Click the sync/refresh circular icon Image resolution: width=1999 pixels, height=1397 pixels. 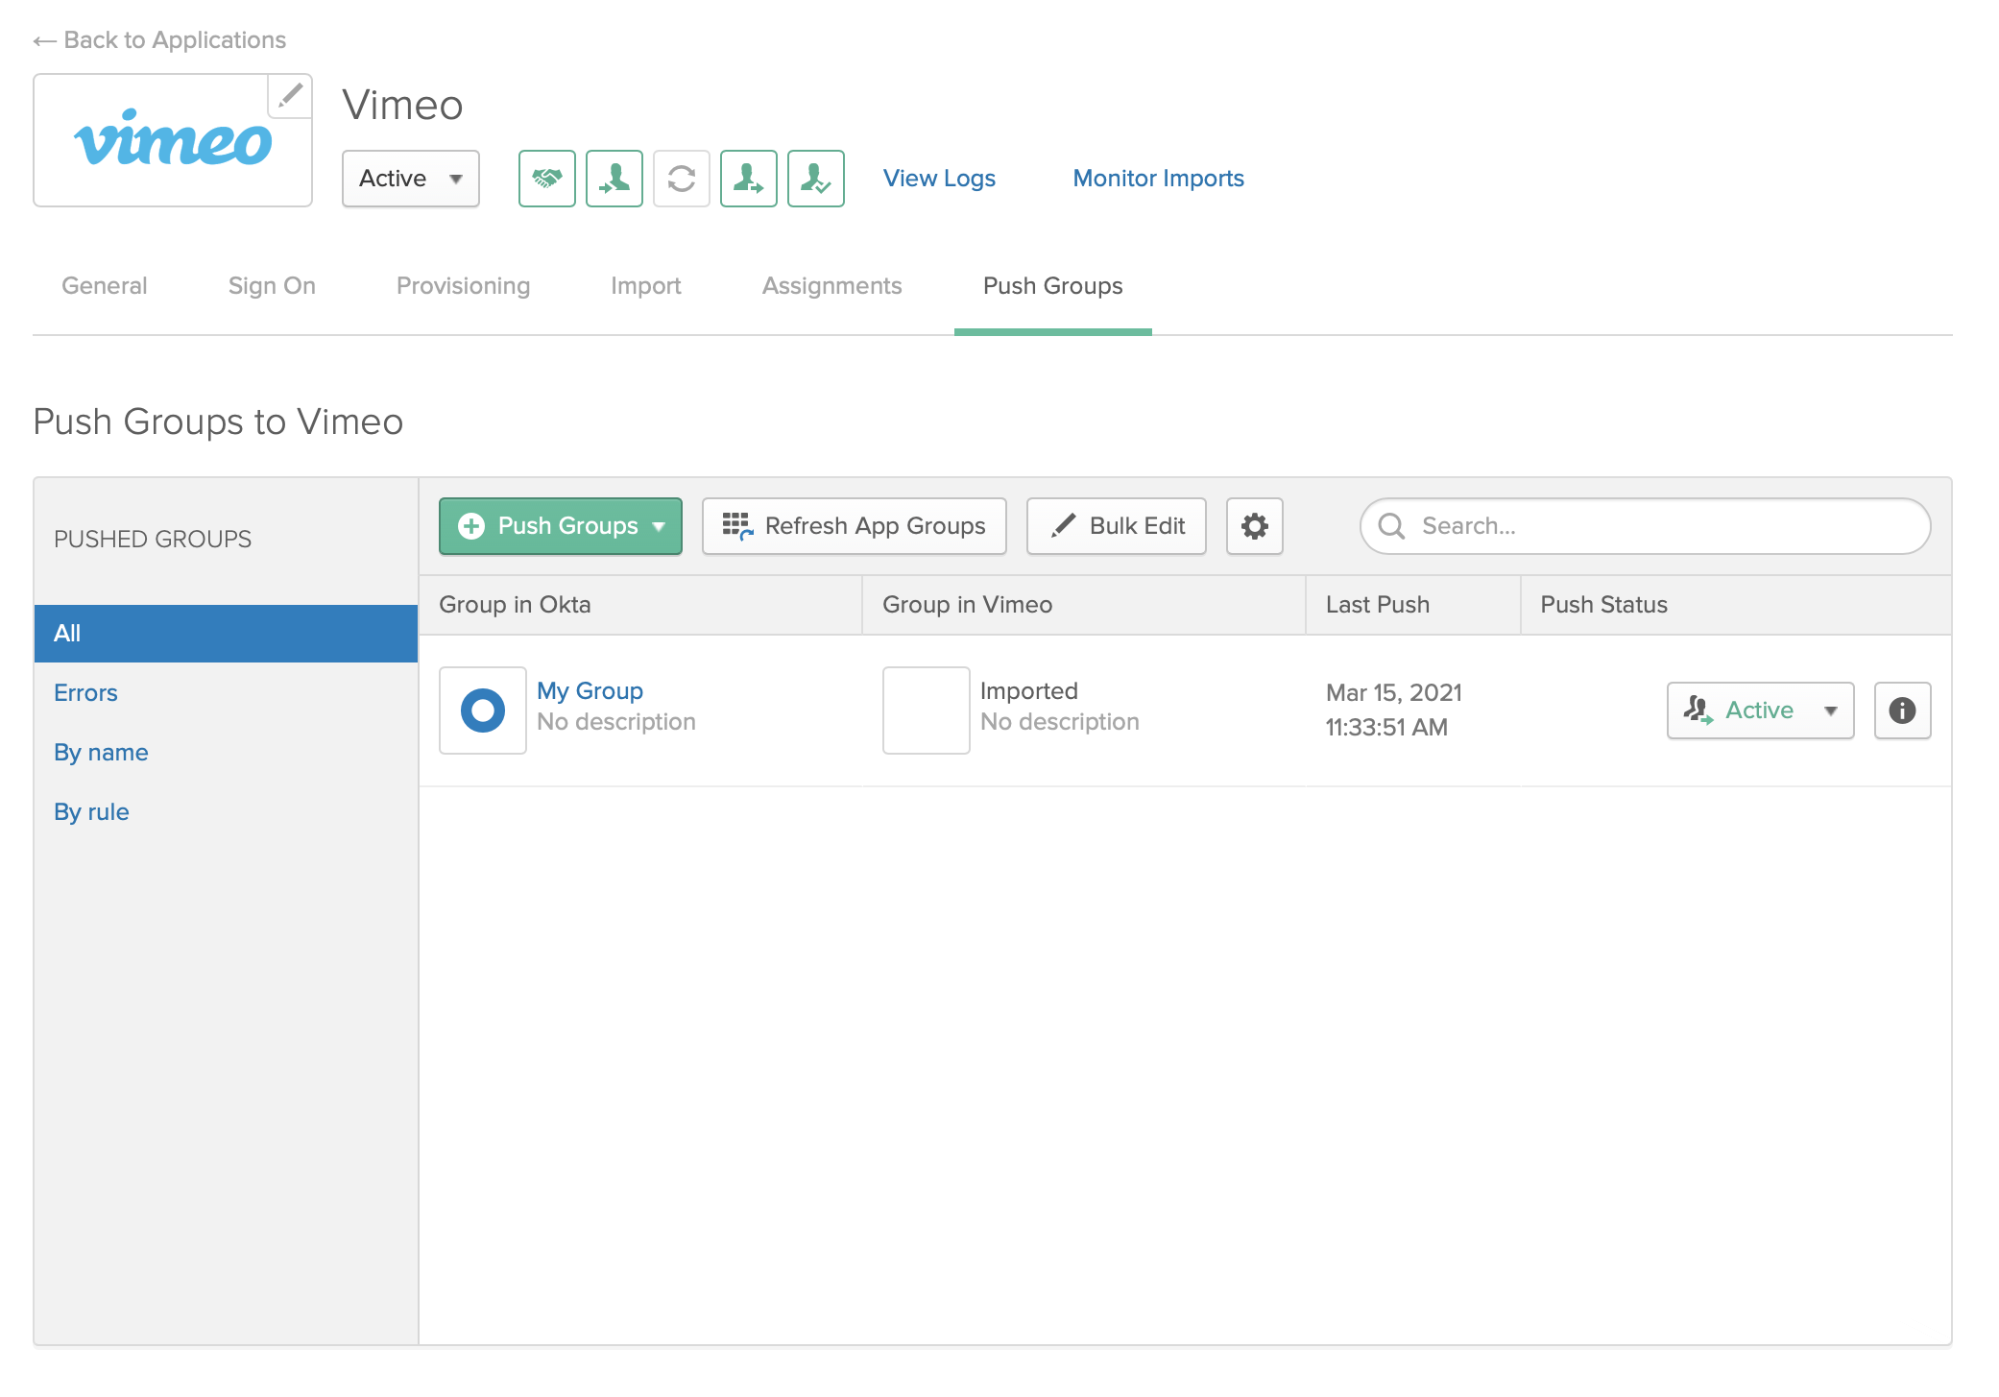[x=681, y=178]
